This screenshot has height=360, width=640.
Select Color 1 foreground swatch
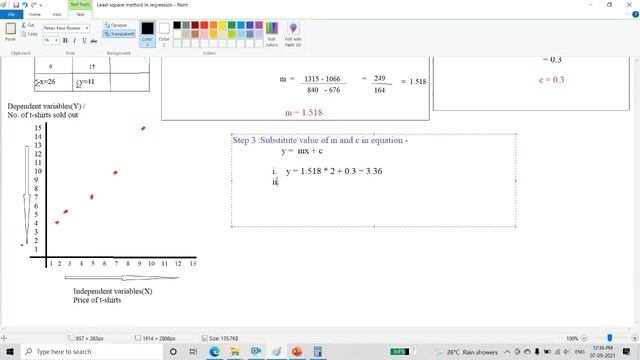pos(147,34)
